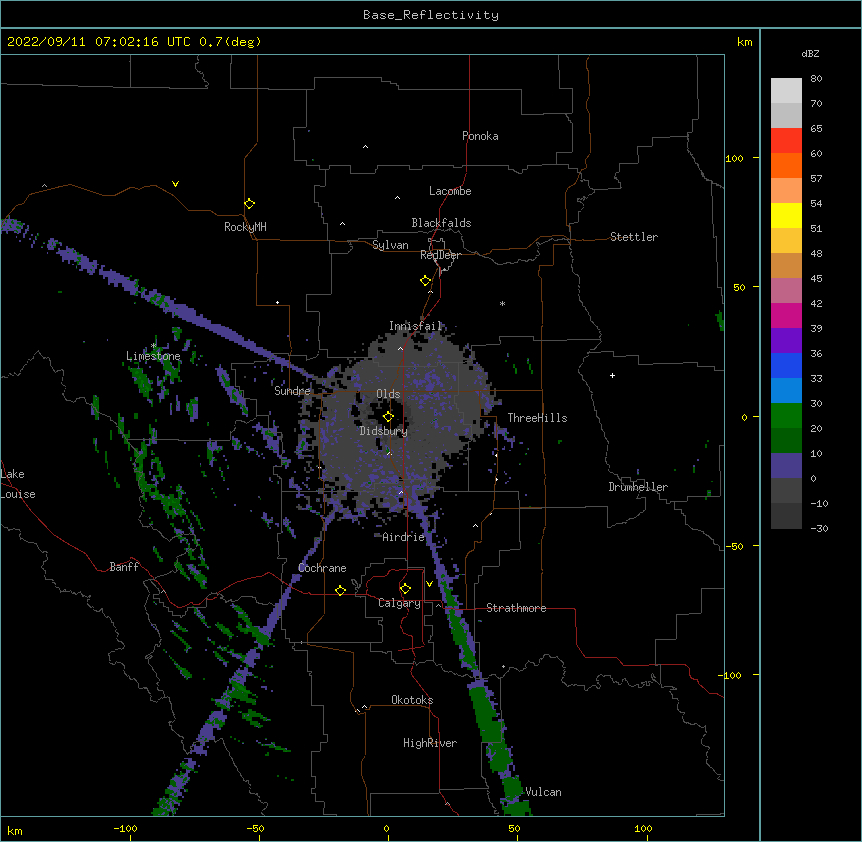Click the yellow diamond marker above the Calgary label

point(405,589)
